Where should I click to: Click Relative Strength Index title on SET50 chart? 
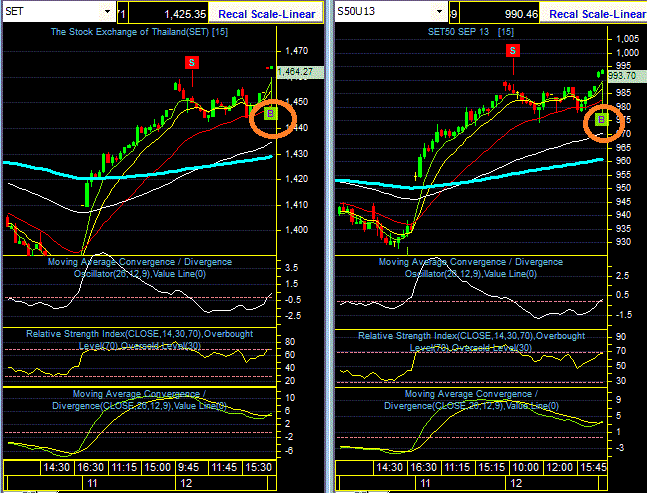(471, 342)
